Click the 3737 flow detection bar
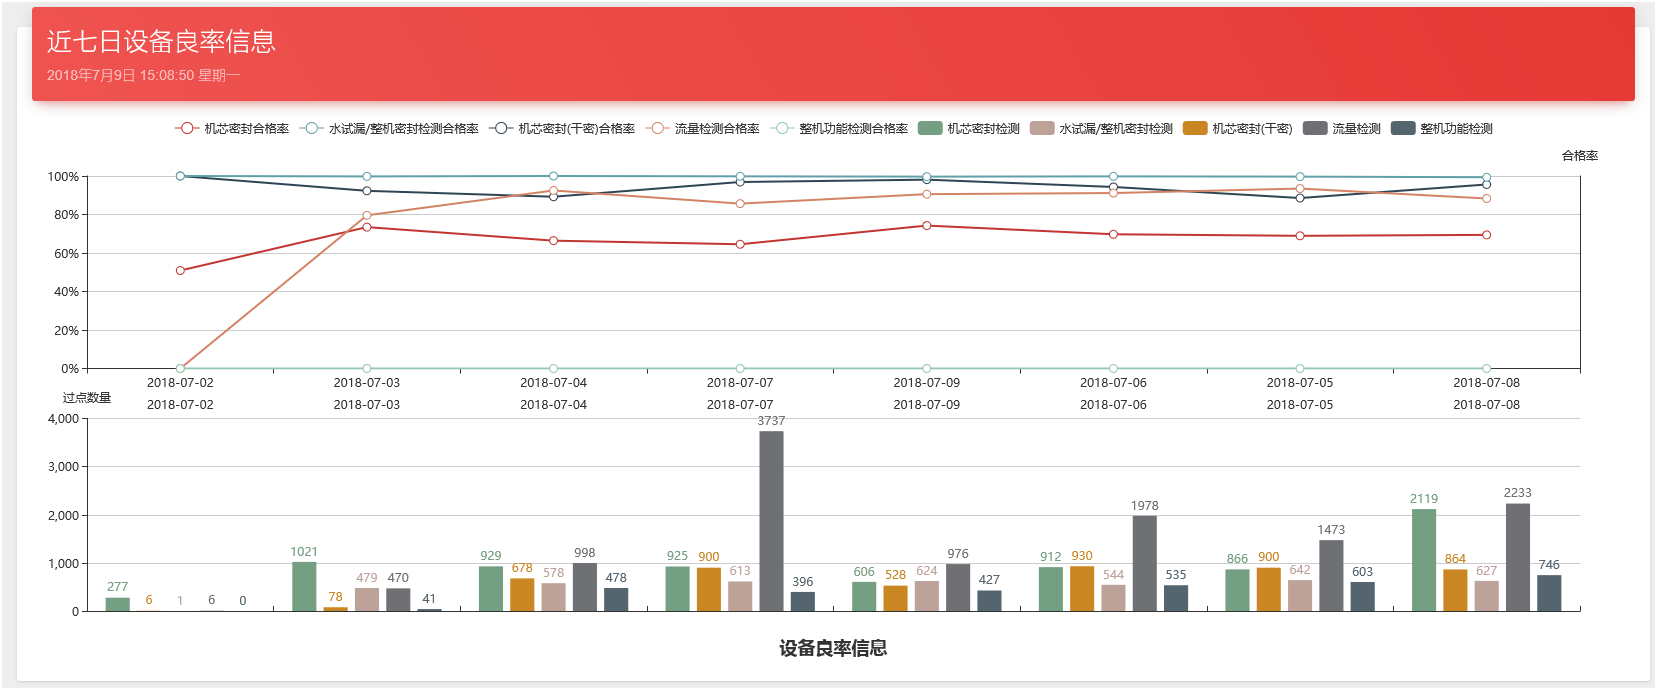The image size is (1655, 688). point(771,520)
